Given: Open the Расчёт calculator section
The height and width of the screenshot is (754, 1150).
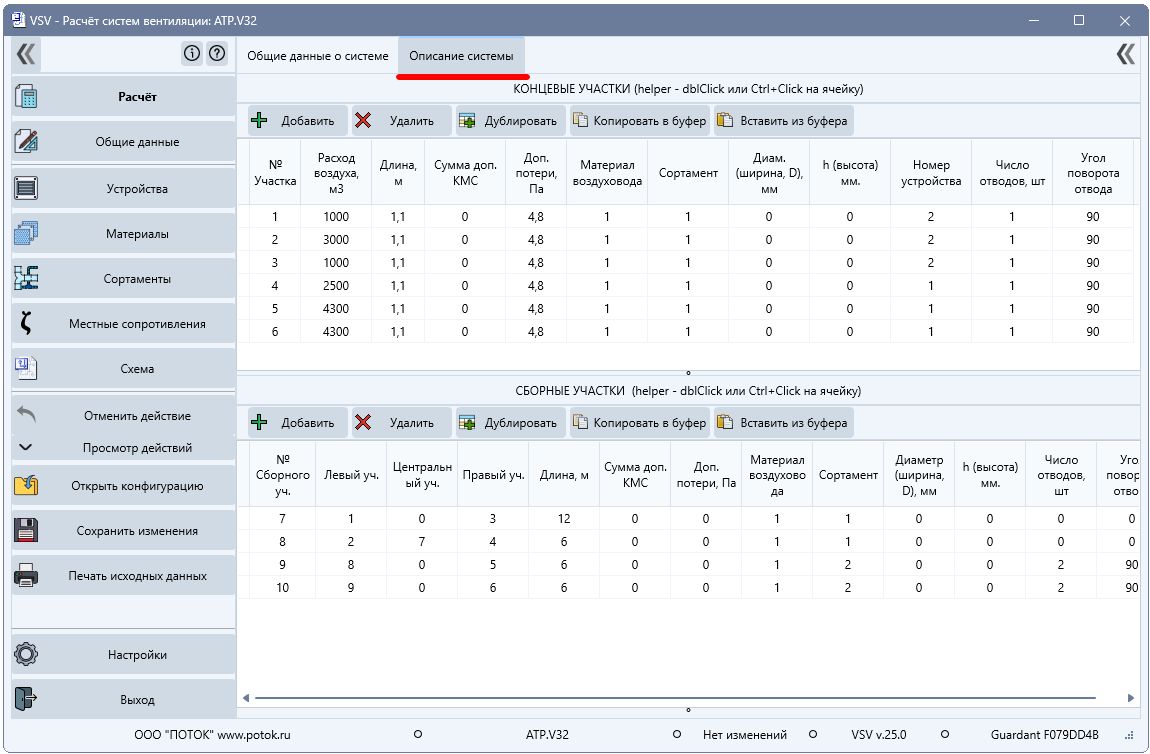Looking at the screenshot, I should click(x=123, y=96).
